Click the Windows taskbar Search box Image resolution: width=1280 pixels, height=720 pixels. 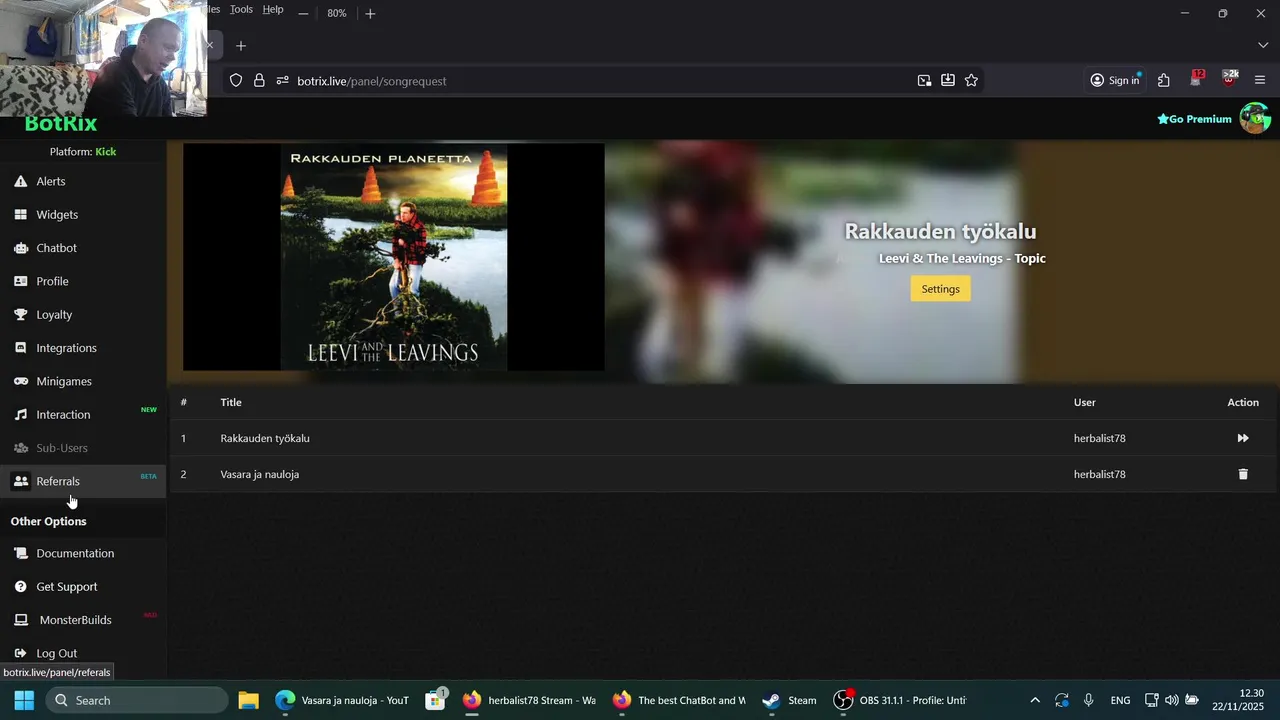click(x=137, y=700)
